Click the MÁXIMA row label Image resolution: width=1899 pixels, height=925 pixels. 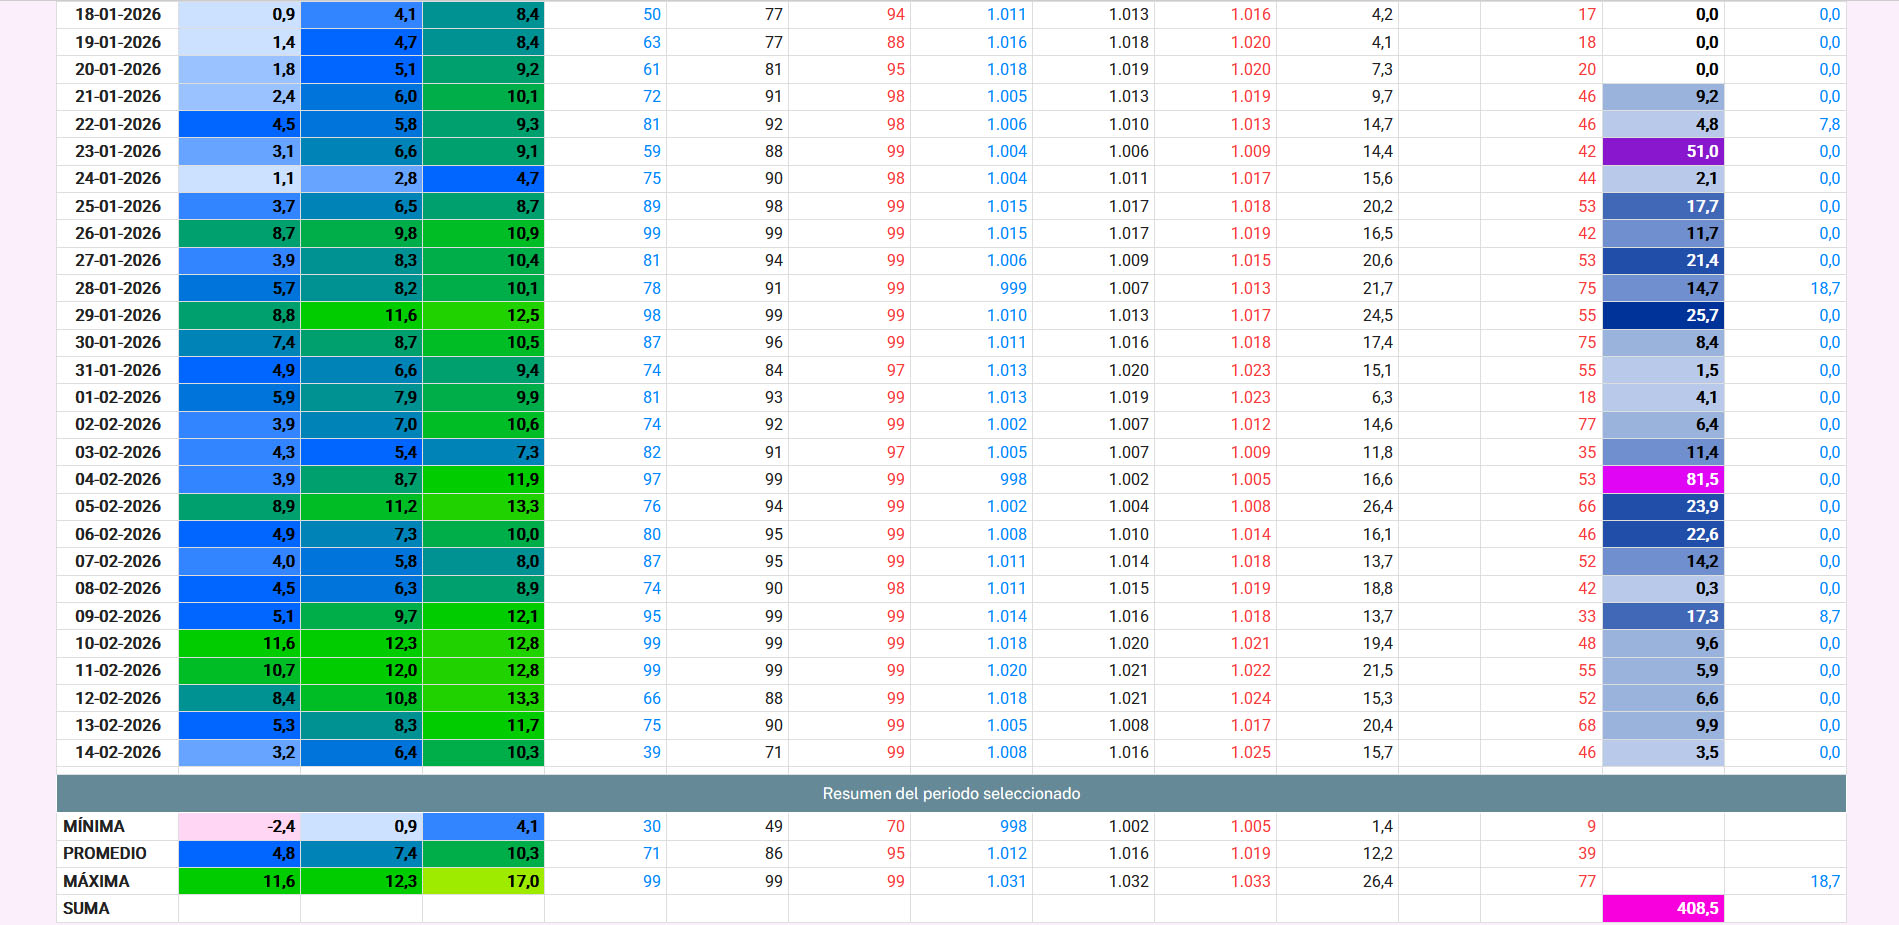[96, 881]
